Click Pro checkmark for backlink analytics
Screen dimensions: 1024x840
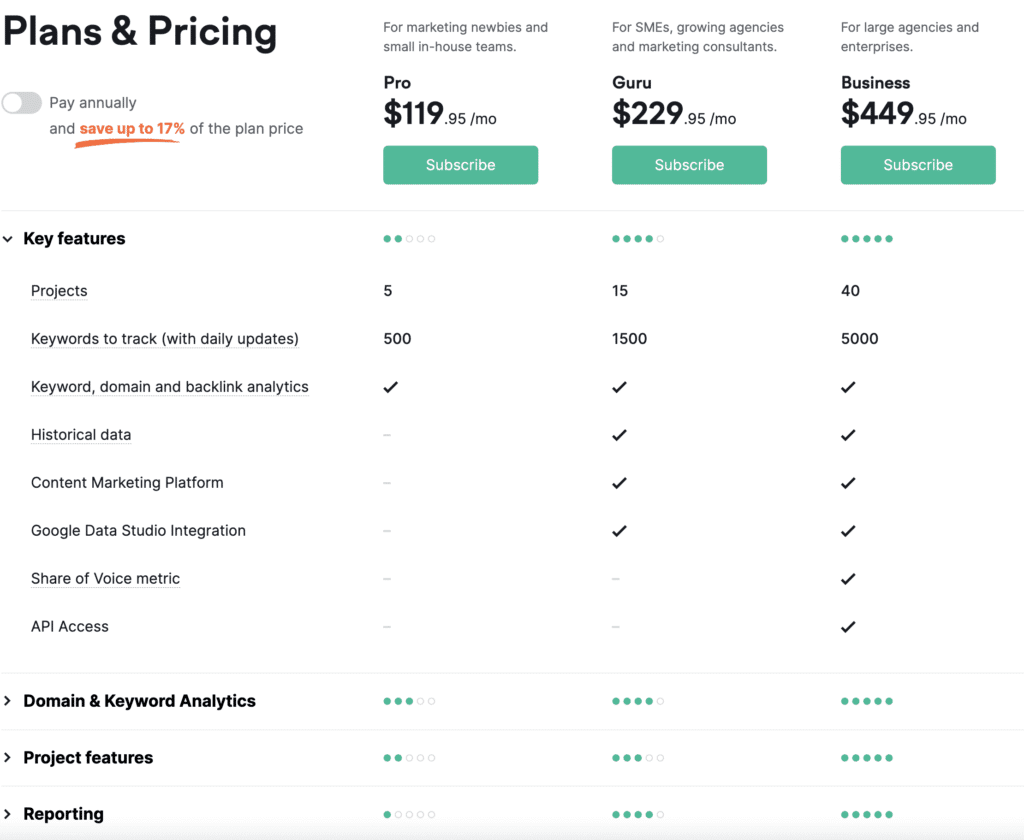click(391, 387)
